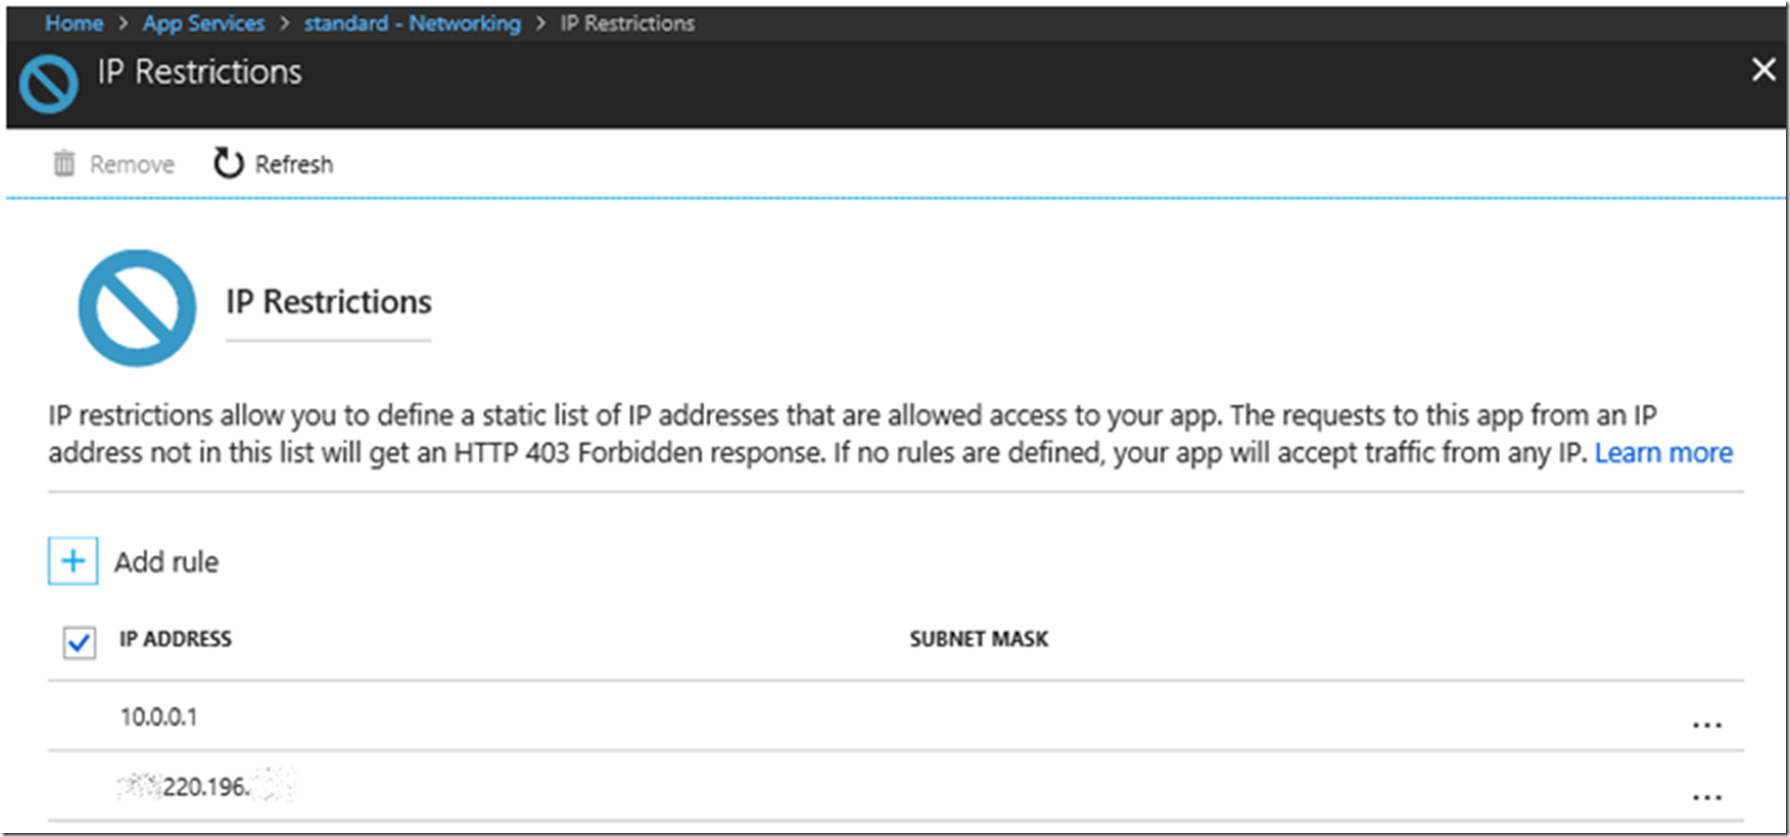
Task: Click the circular arrow Refresh icon
Action: (228, 163)
